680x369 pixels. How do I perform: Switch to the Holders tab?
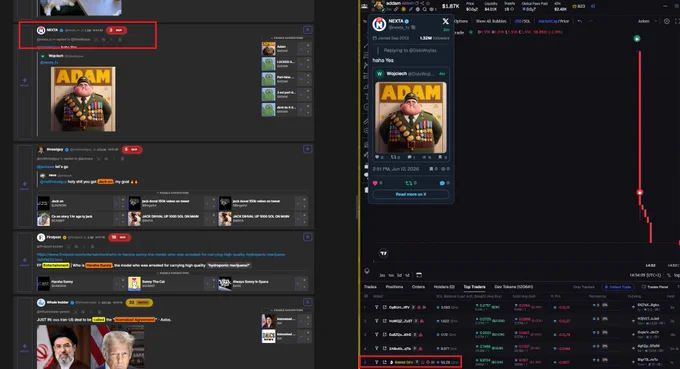[x=444, y=287]
